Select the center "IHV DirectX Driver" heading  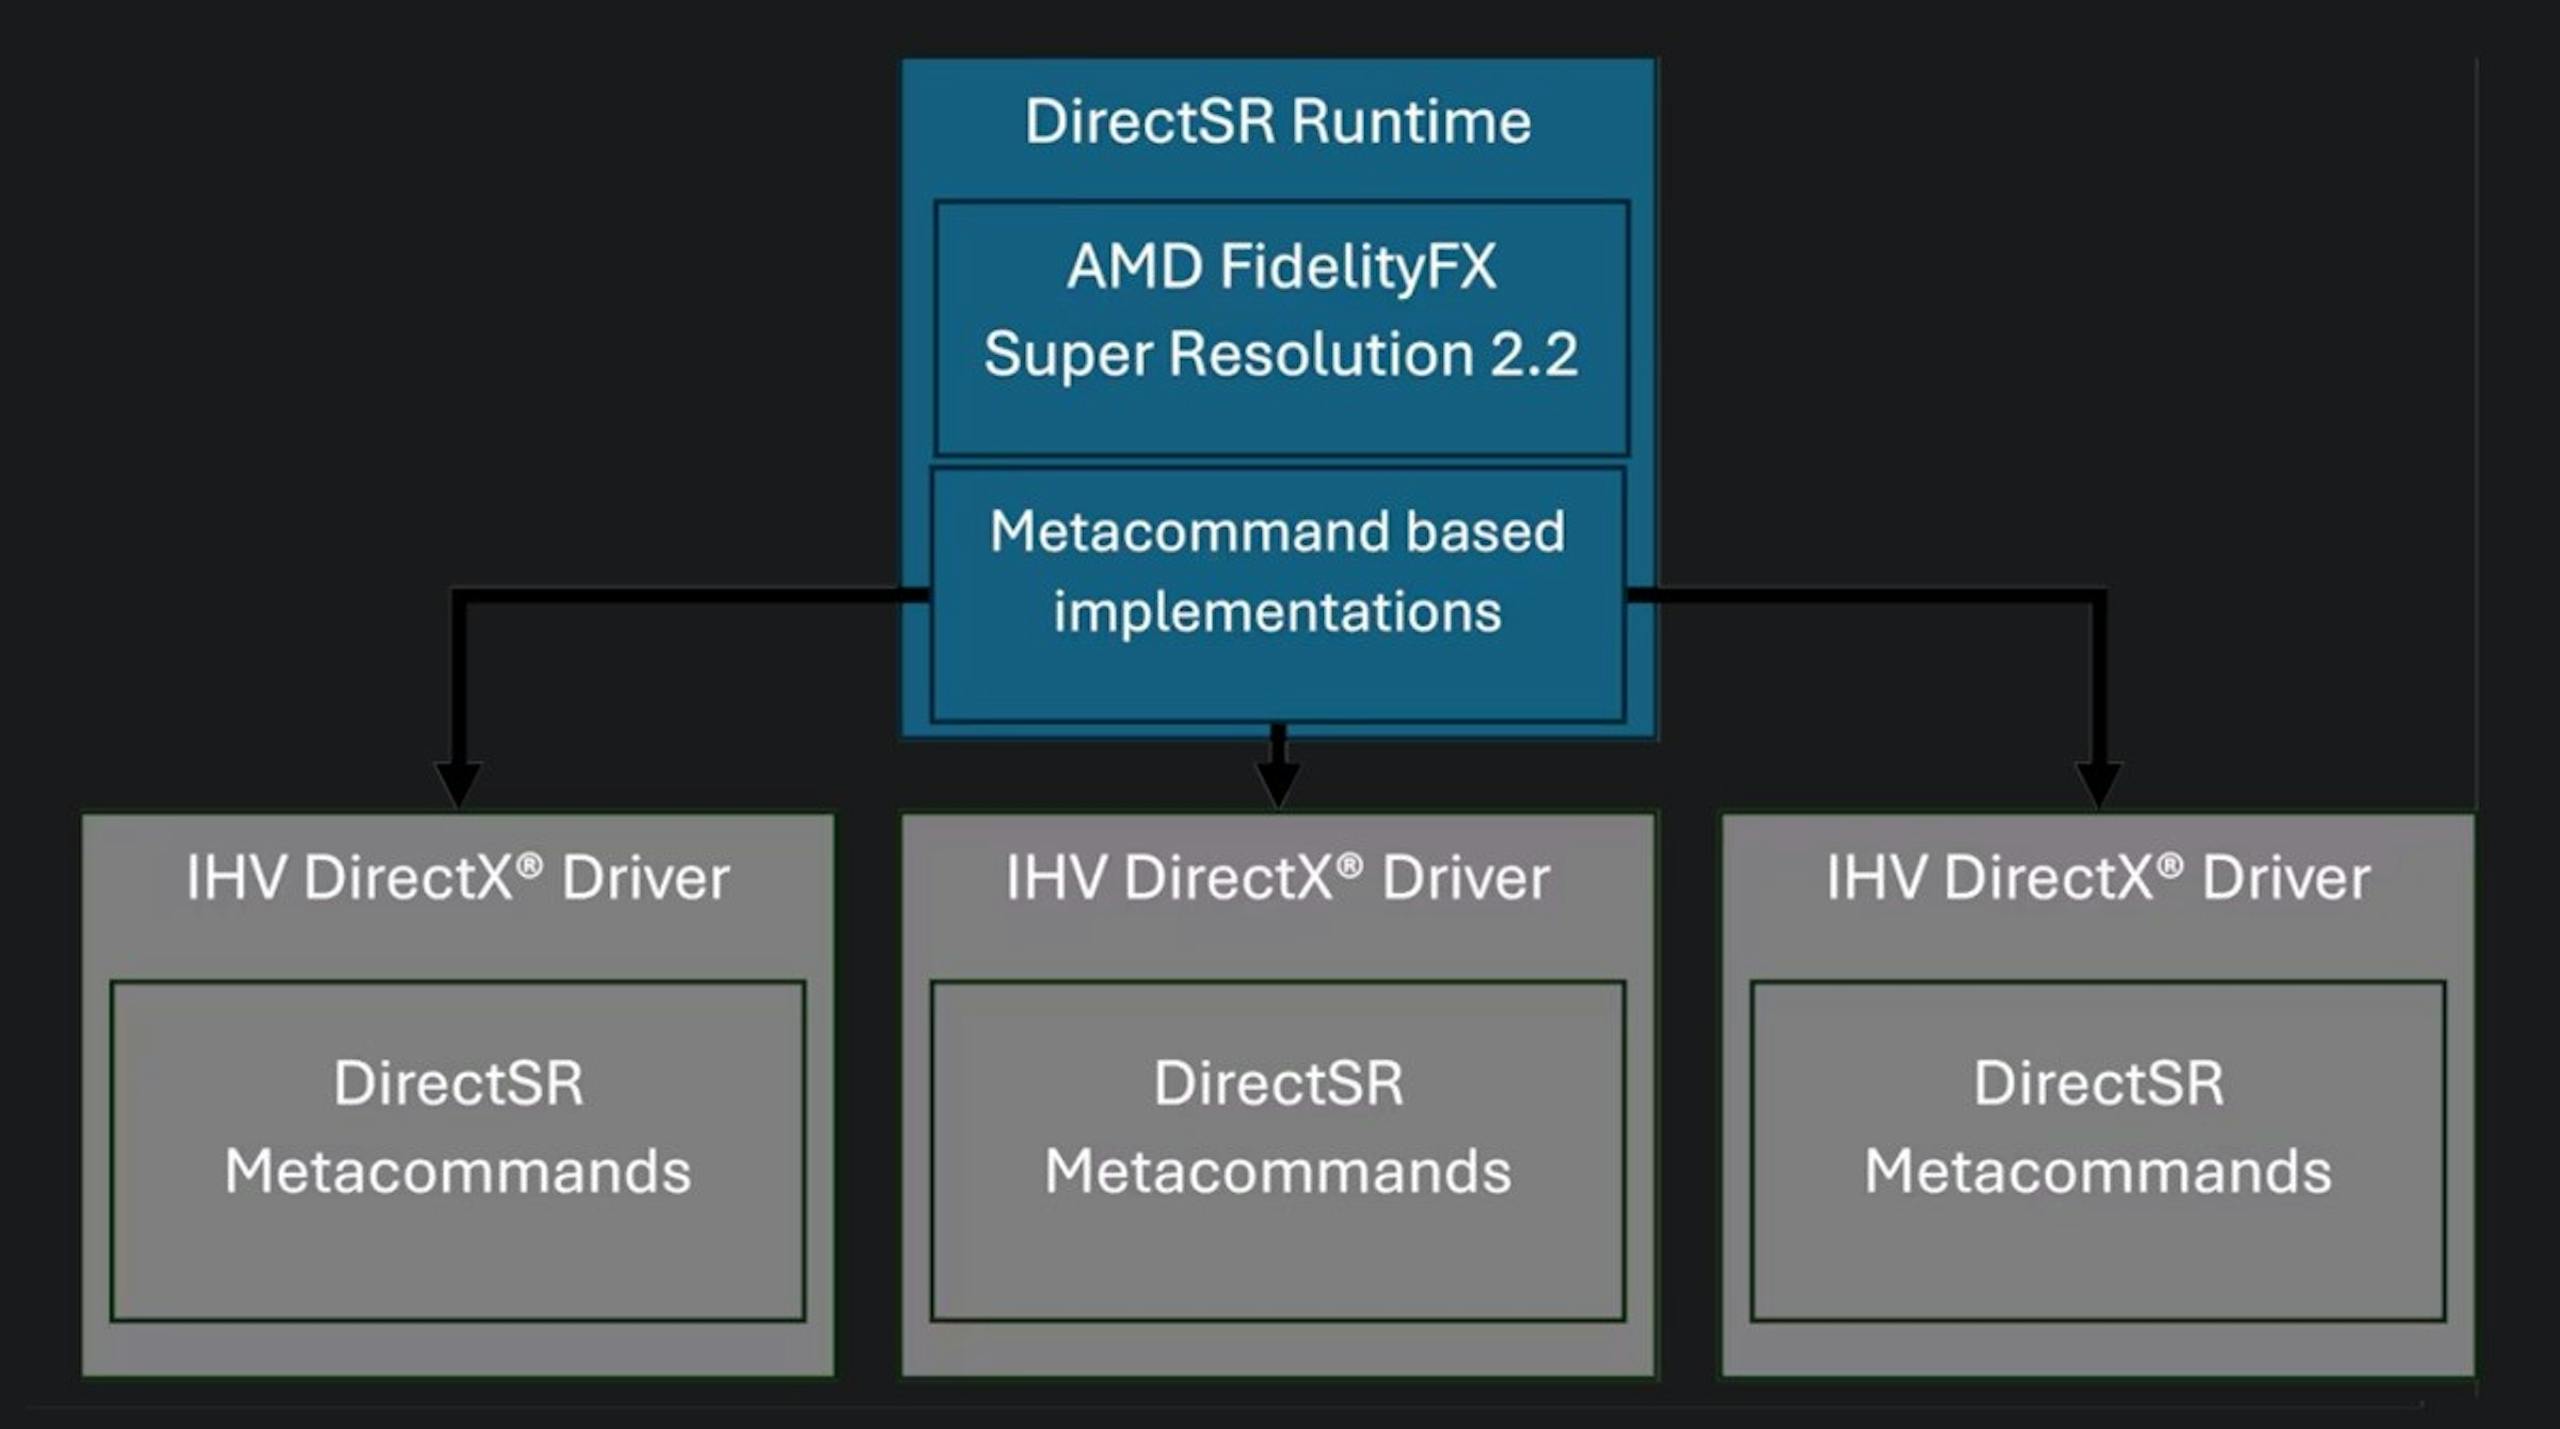[x=1278, y=878]
